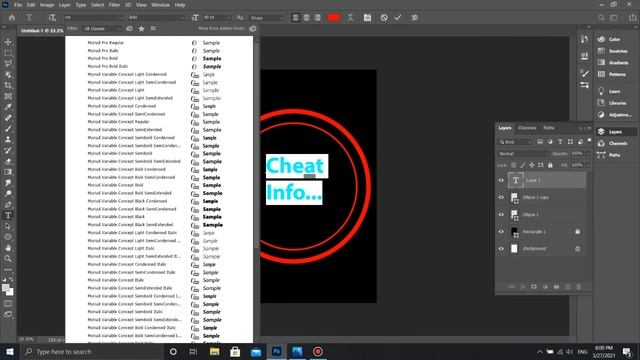640x360 pixels.
Task: Click the Windows search box
Action: pos(91,351)
